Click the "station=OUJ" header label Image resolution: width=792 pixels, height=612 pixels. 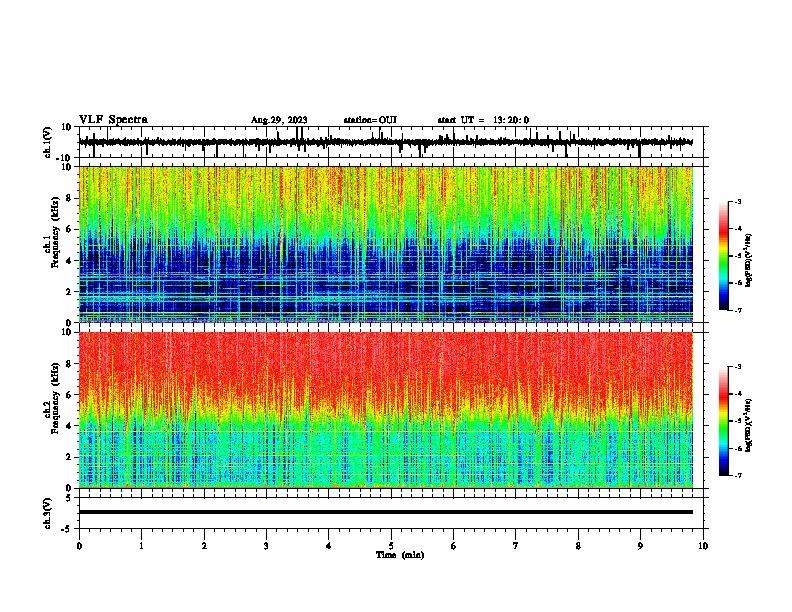pyautogui.click(x=370, y=120)
